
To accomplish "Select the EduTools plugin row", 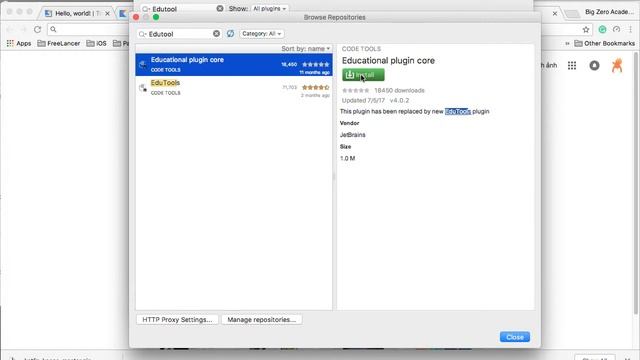I will point(234,88).
